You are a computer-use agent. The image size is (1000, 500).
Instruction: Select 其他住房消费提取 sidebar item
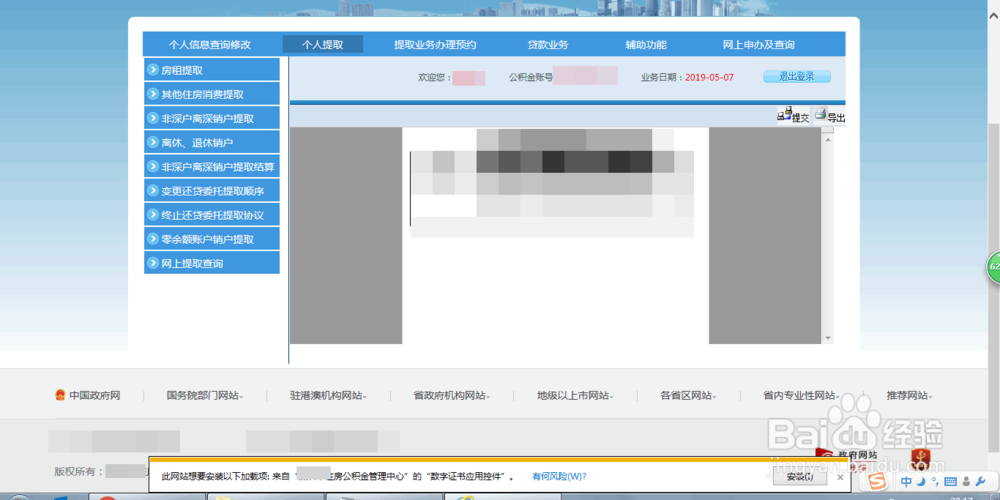coord(212,94)
